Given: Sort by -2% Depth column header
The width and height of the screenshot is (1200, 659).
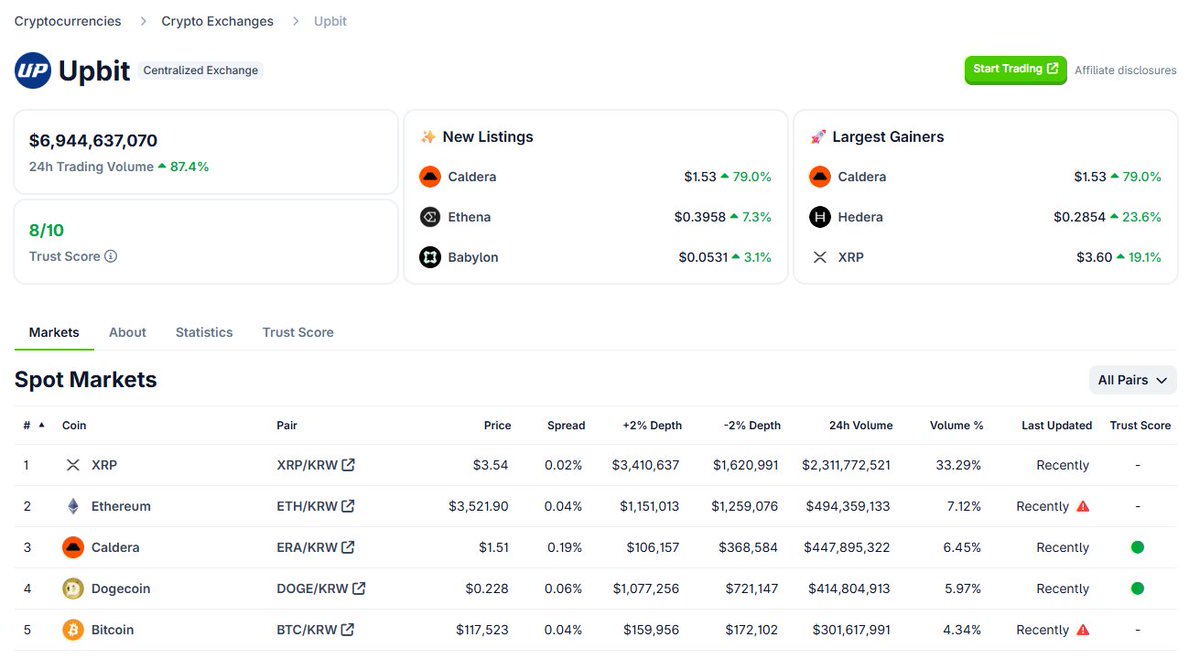Looking at the screenshot, I should point(752,425).
